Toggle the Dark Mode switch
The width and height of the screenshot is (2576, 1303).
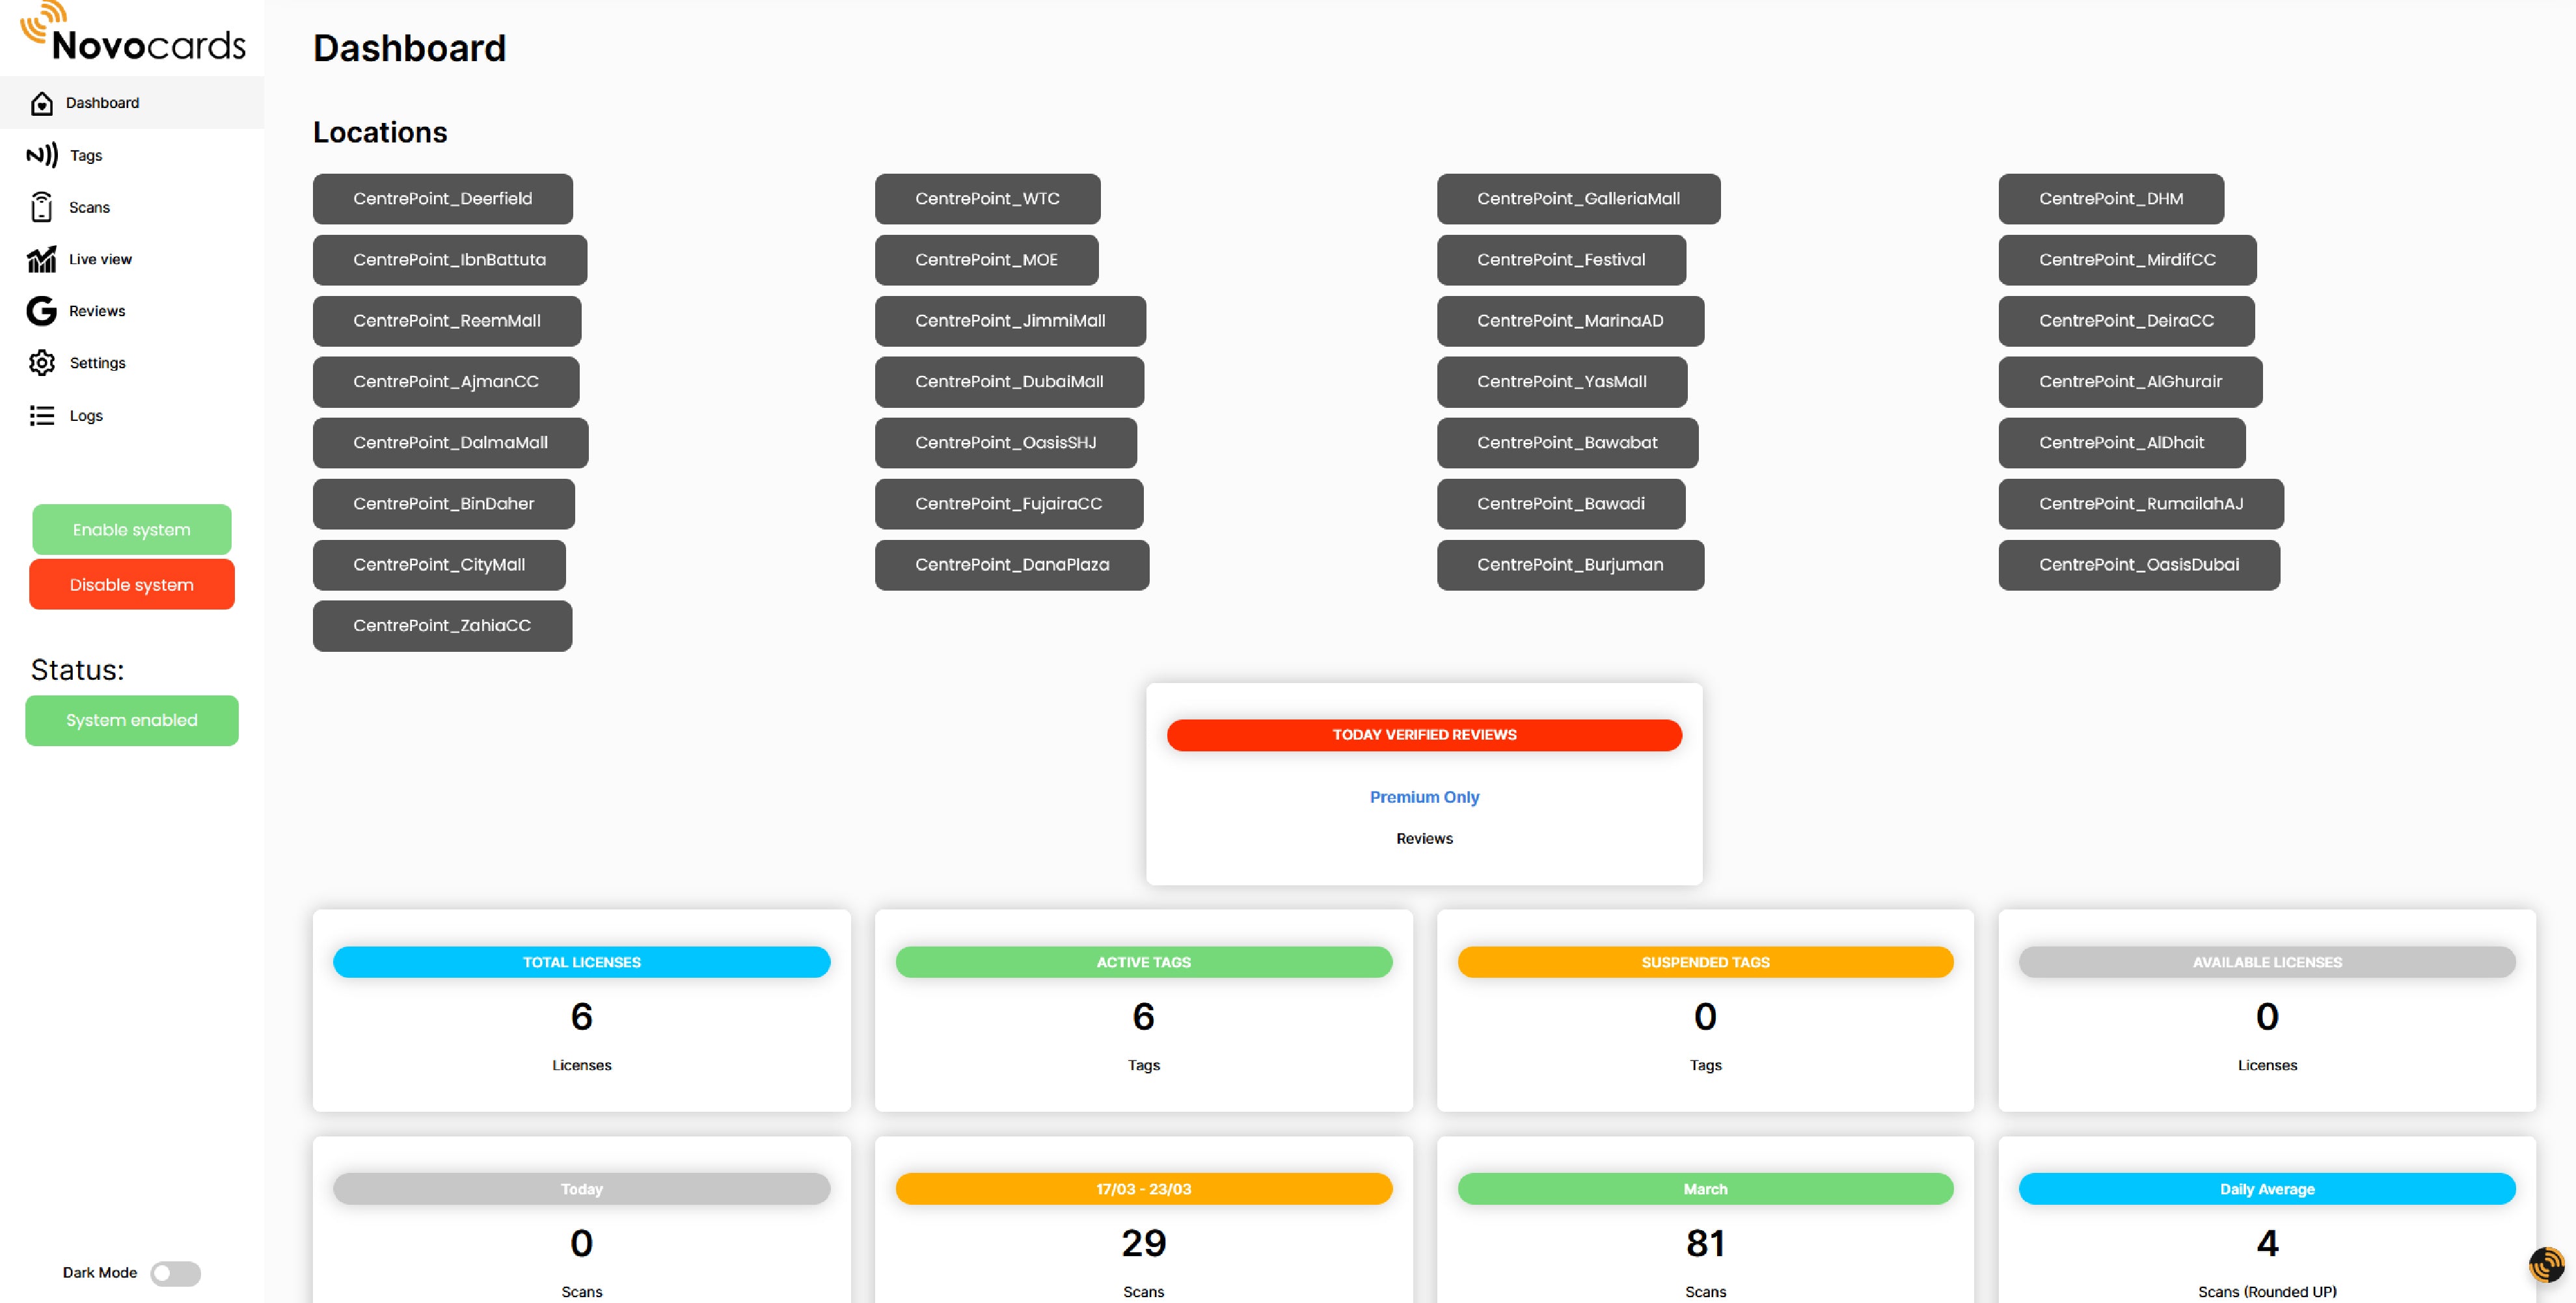(175, 1273)
